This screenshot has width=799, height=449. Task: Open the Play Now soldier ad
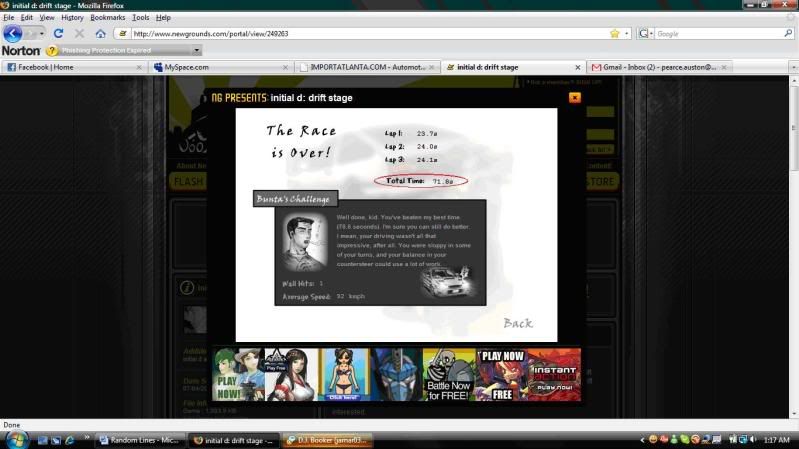(x=238, y=375)
